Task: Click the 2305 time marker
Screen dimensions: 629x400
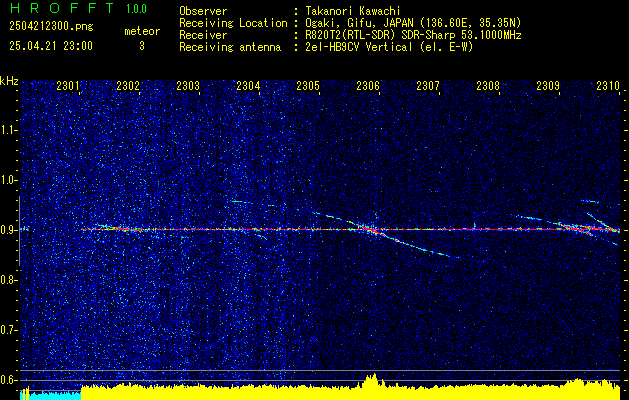Action: tap(308, 85)
